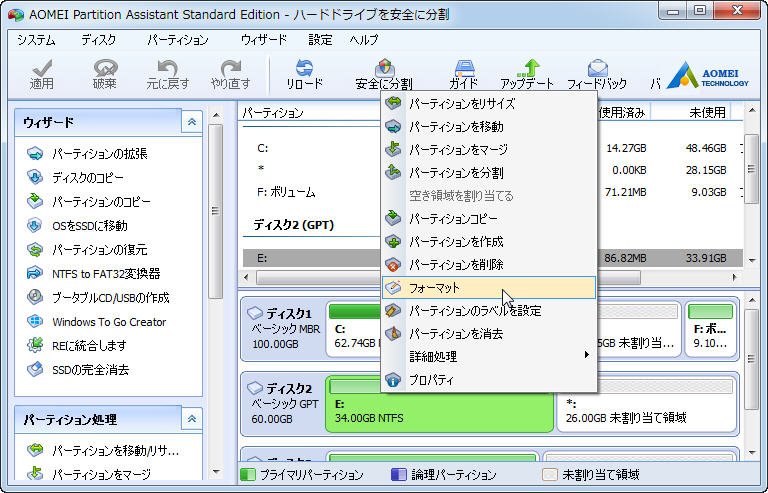Open the ヘルプ menu
This screenshot has height=493, width=768.
click(x=364, y=40)
